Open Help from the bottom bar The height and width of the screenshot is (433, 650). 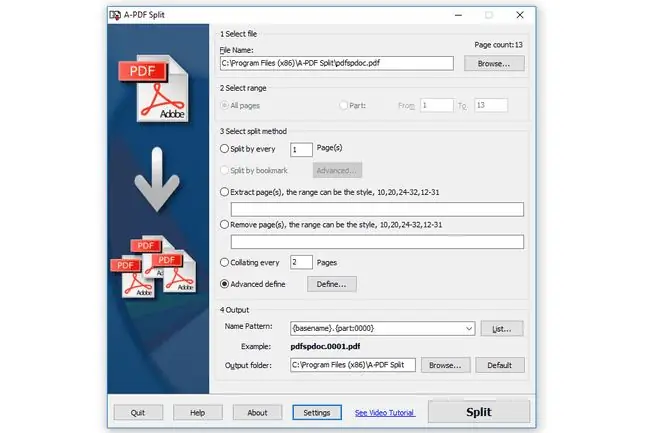[x=198, y=413]
